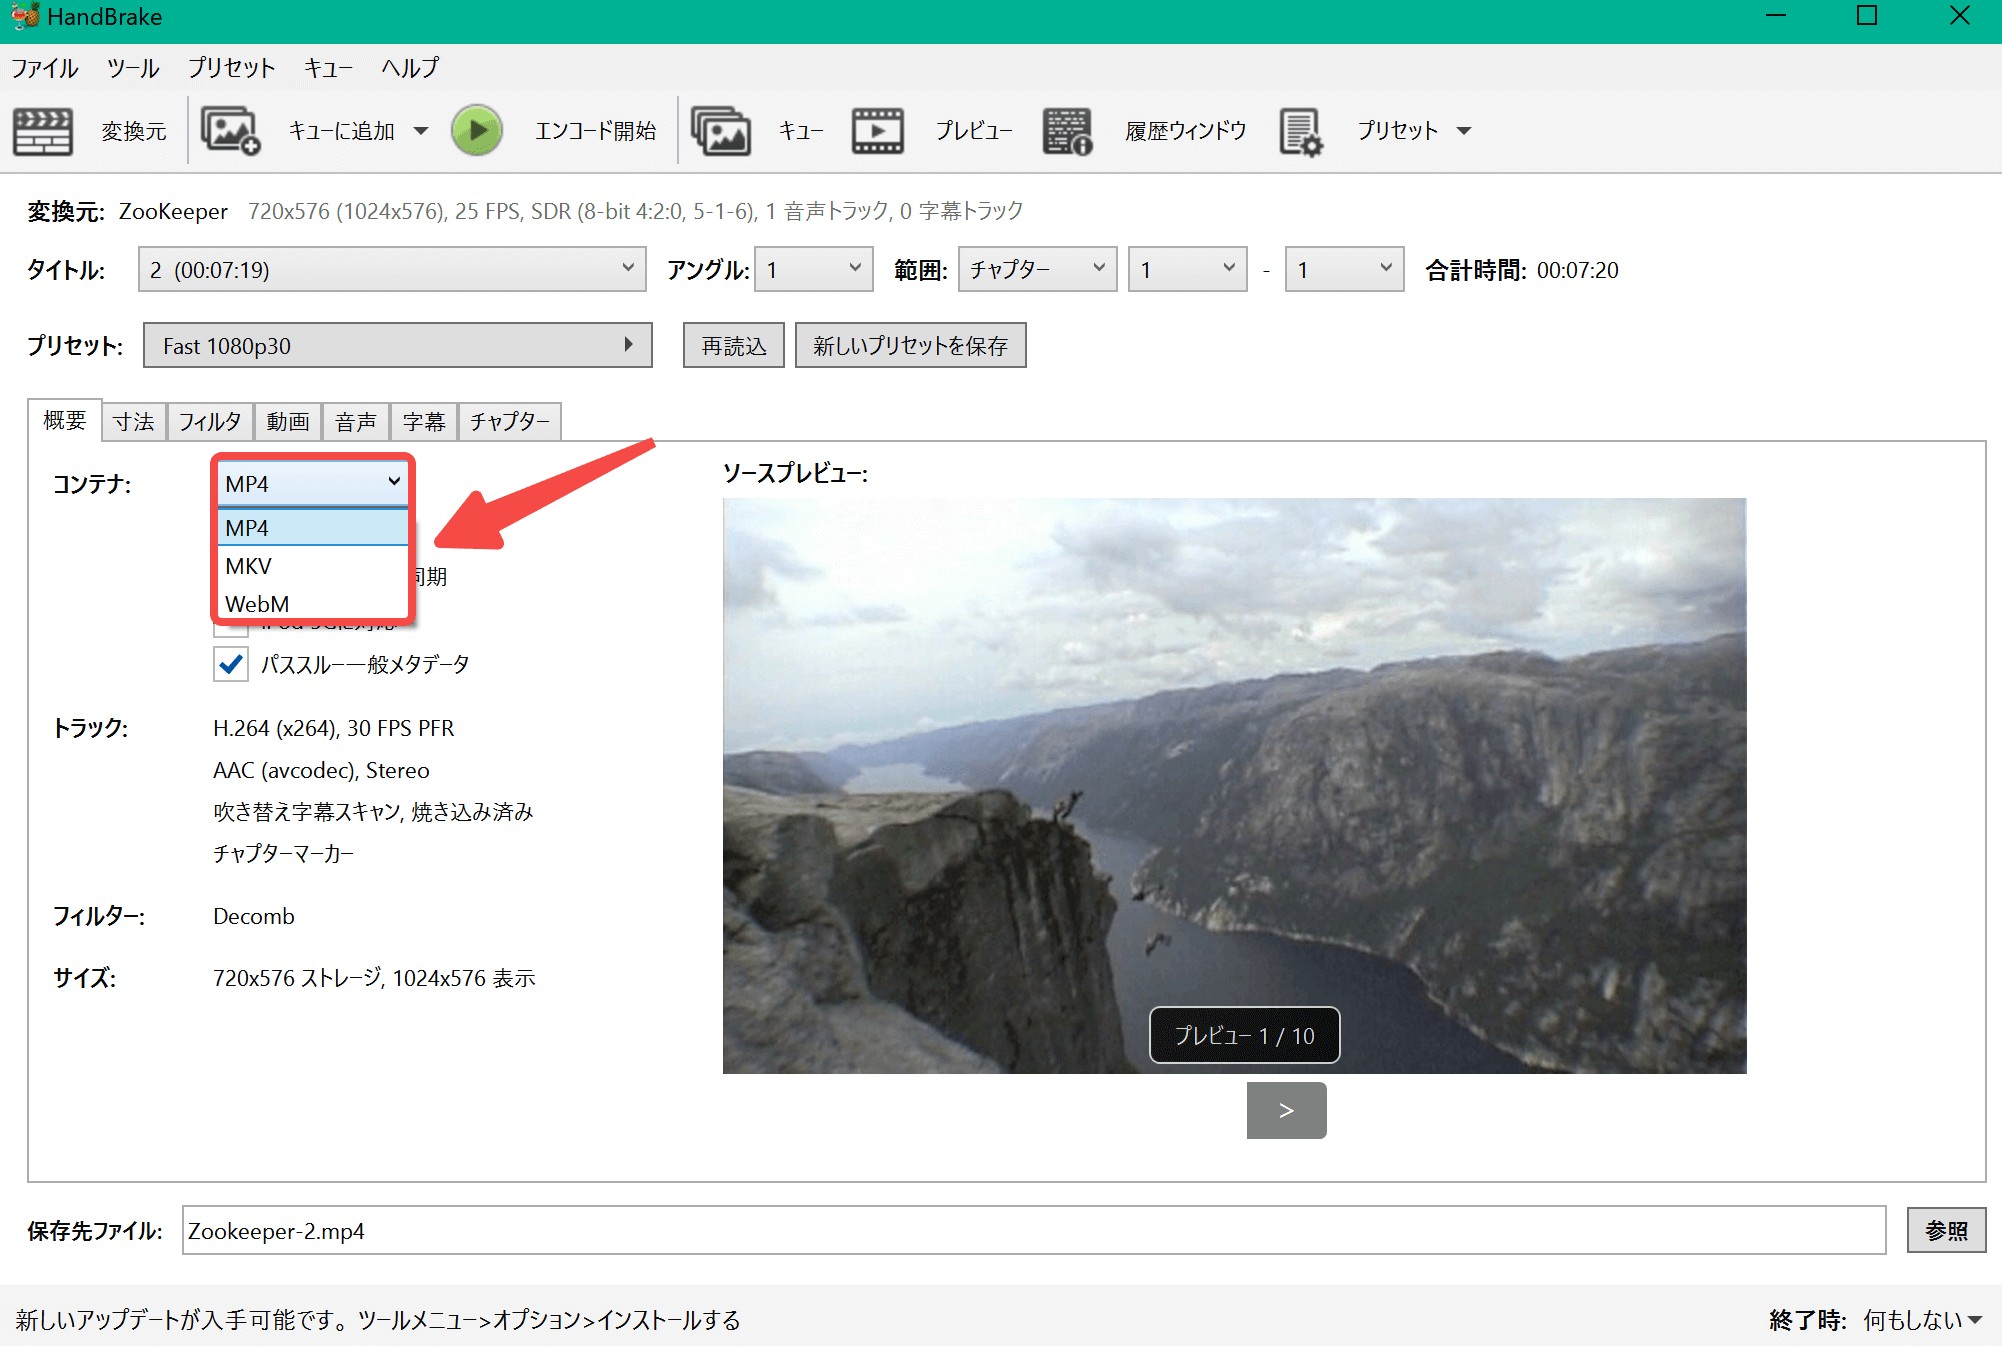
Task: Click the source preview image
Action: point(1234,786)
